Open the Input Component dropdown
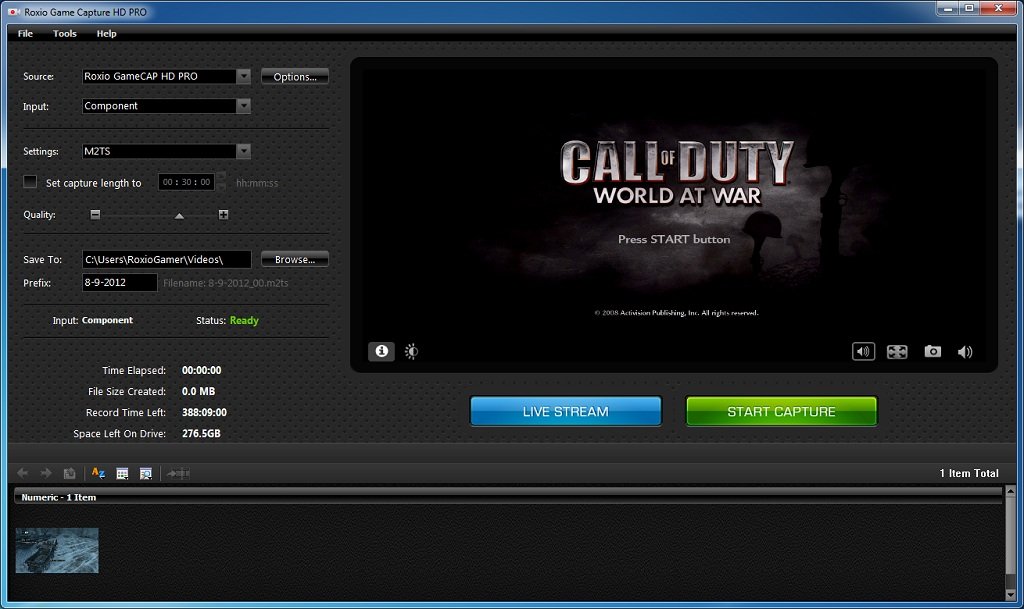This screenshot has height=609, width=1024. pyautogui.click(x=244, y=106)
